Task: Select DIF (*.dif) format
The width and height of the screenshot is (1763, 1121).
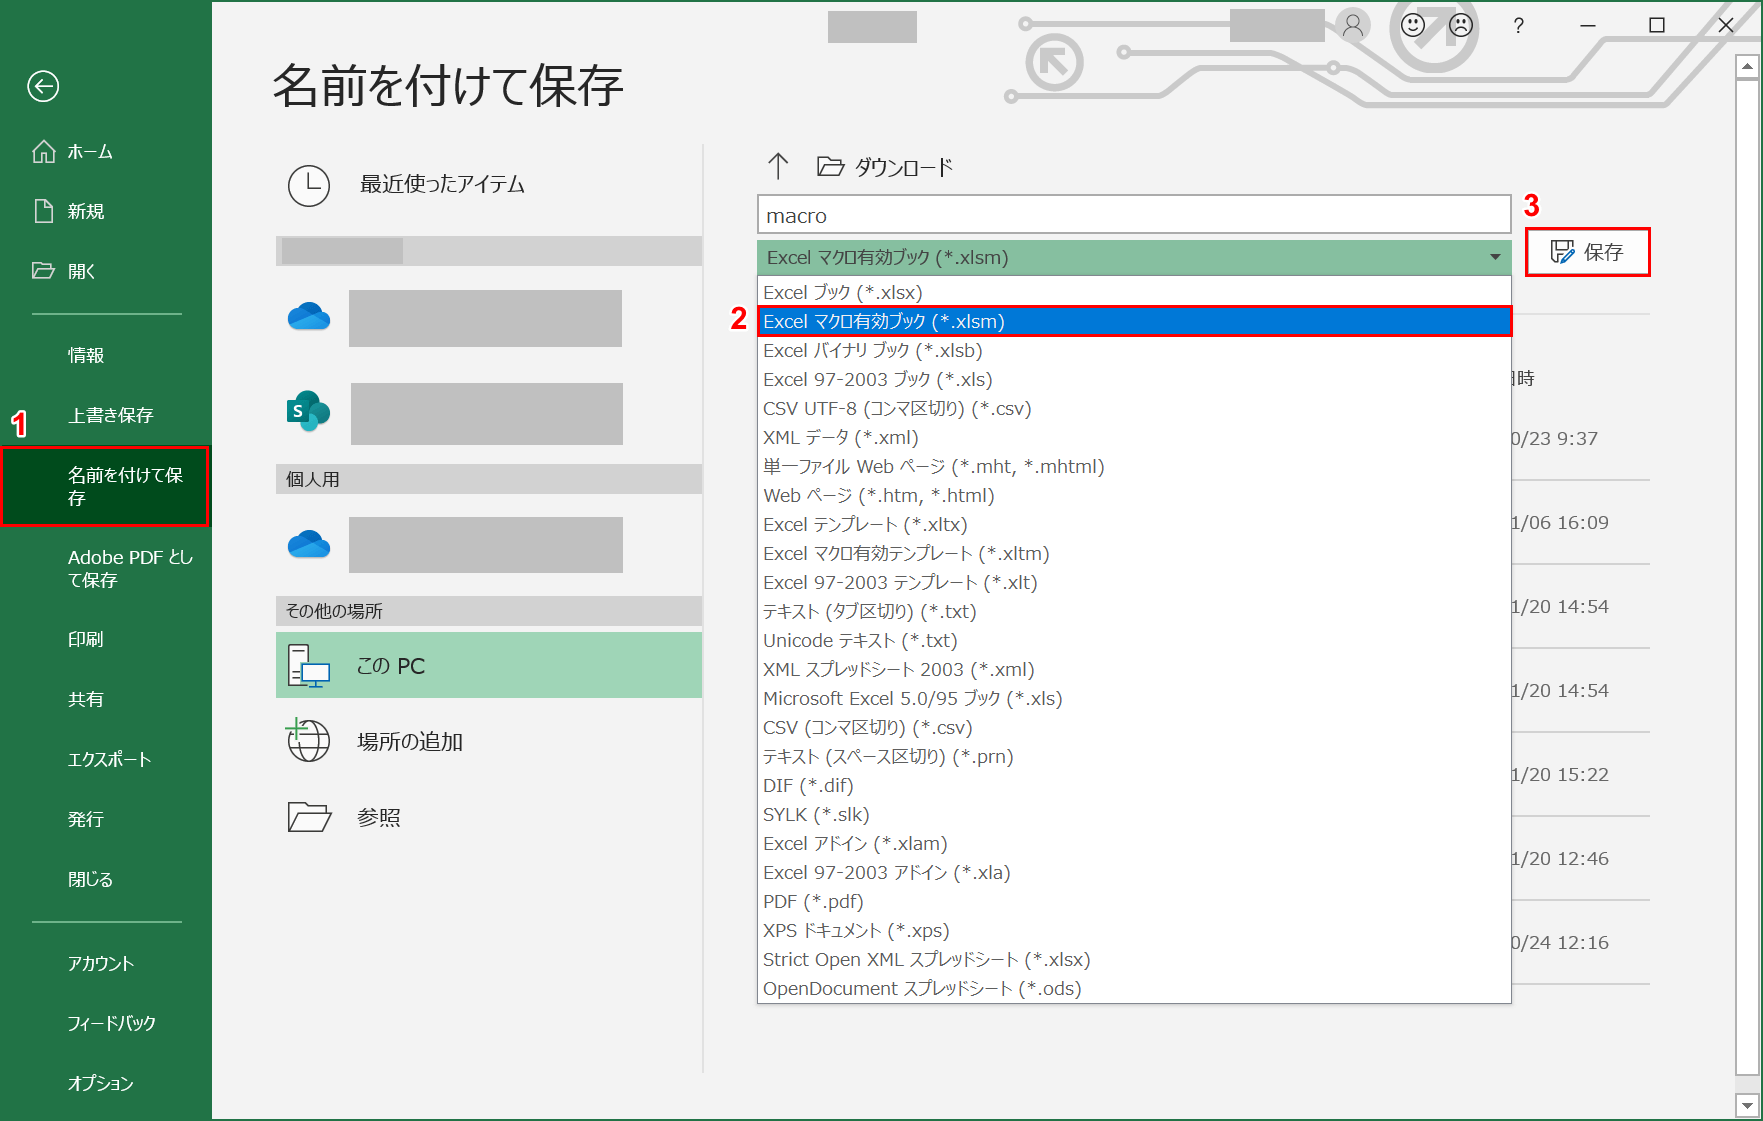Action: pos(1134,785)
